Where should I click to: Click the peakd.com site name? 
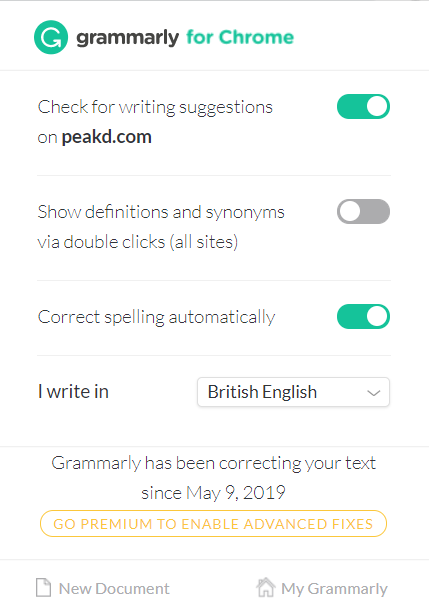(107, 137)
